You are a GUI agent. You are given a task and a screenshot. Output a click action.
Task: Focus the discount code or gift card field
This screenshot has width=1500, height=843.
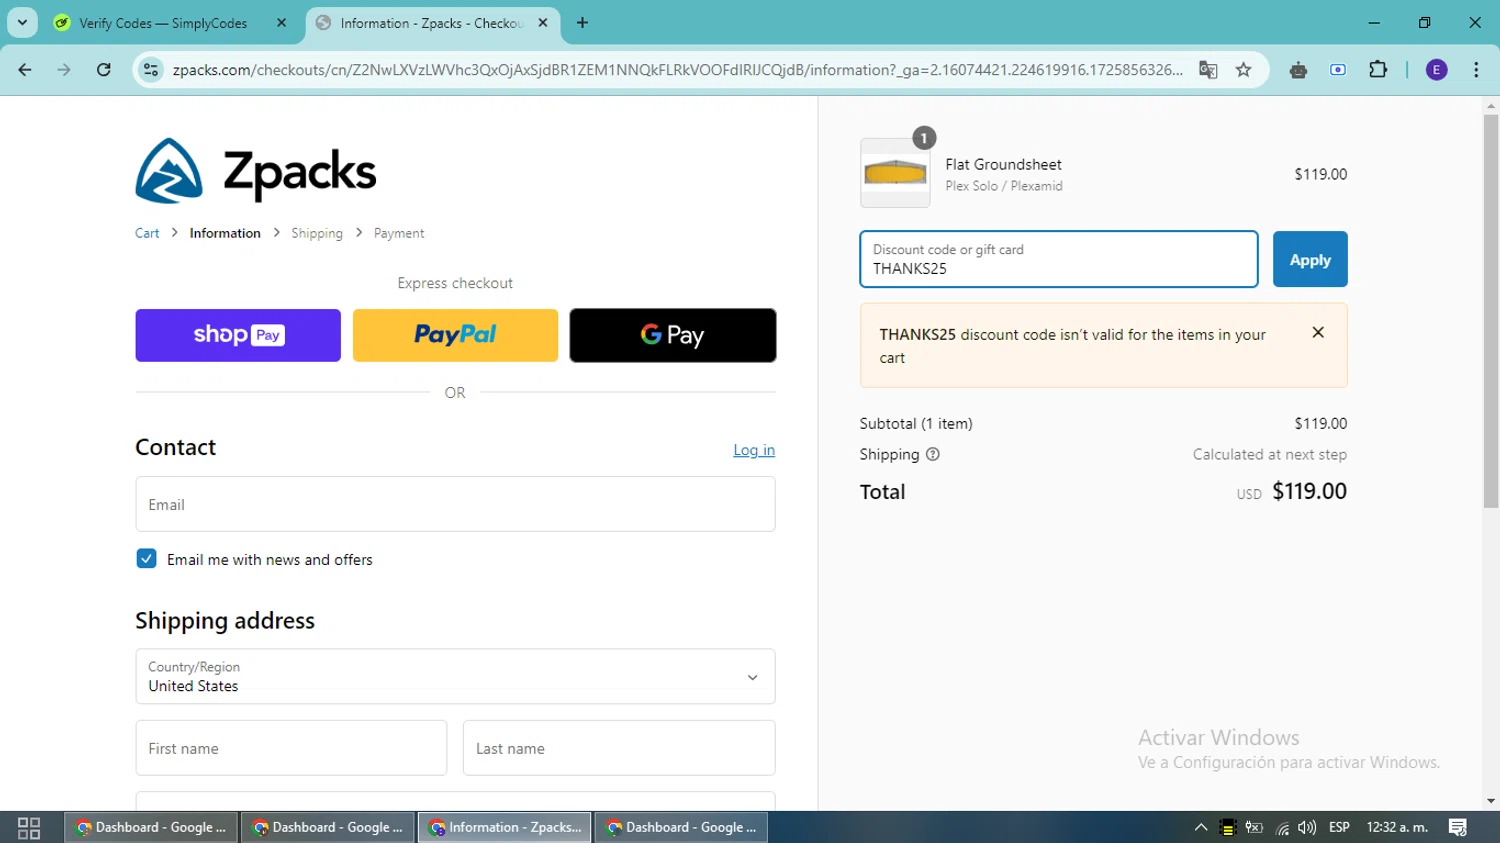(x=1059, y=259)
